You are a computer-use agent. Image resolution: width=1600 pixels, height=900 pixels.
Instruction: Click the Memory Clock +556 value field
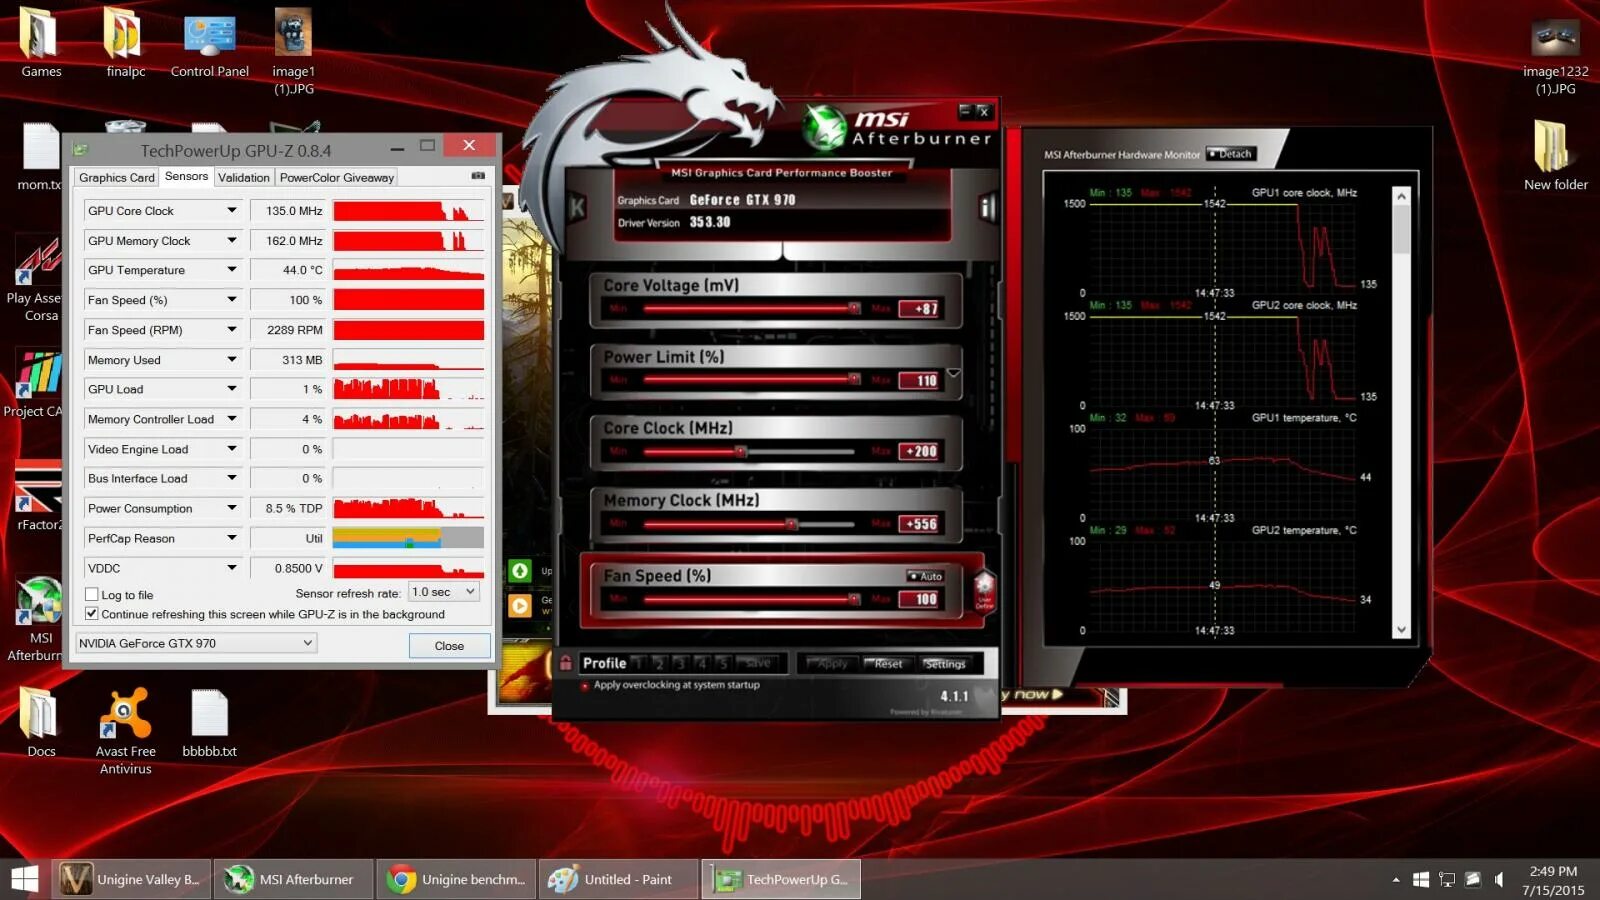tap(919, 523)
